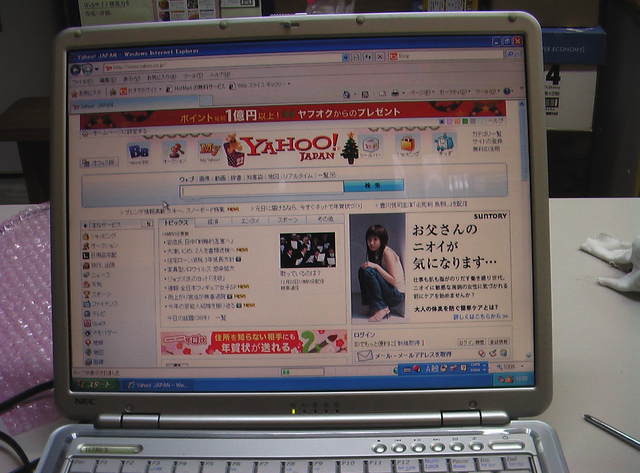Screen dimensions: 640x473
Task: Click the IE Help question mark icon
Action: tap(507, 91)
